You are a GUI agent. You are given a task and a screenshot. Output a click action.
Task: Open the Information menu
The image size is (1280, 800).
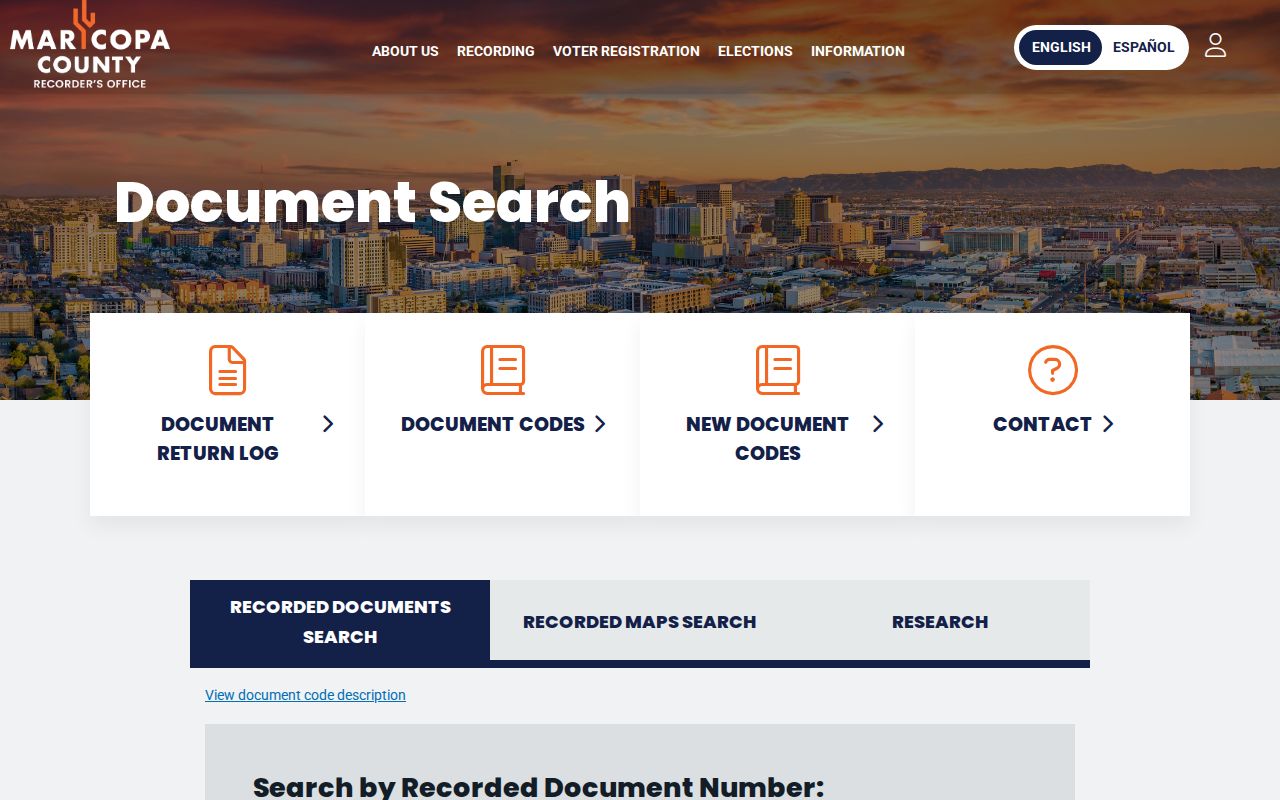(x=858, y=51)
